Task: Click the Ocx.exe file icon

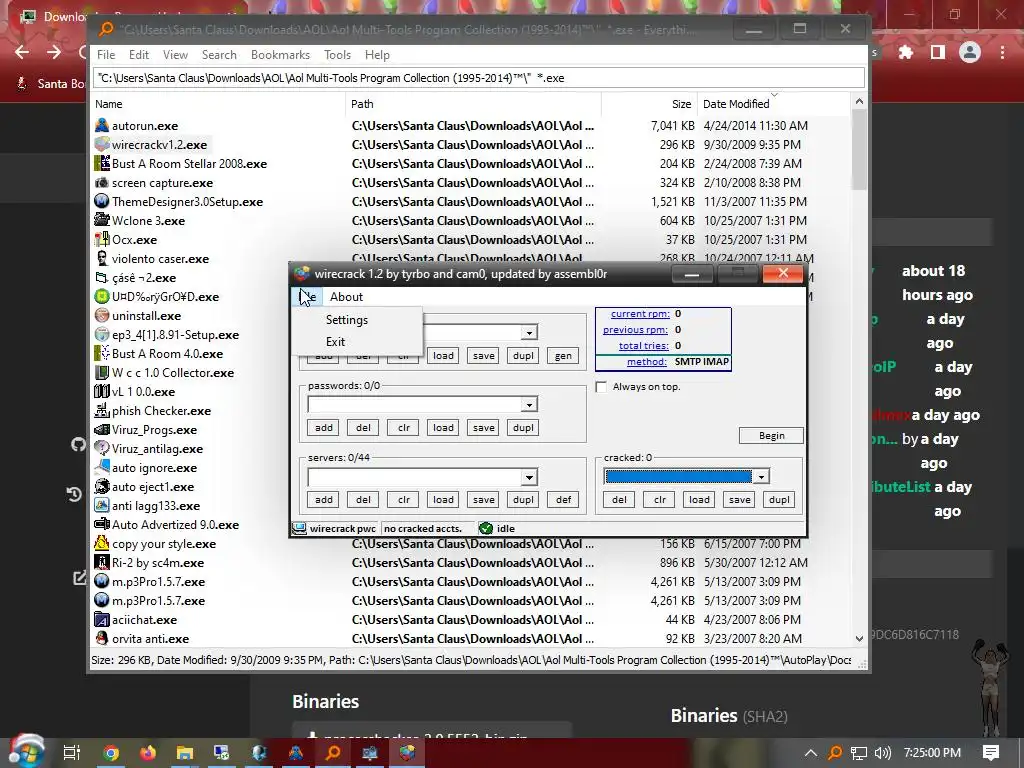Action: pyautogui.click(x=102, y=240)
